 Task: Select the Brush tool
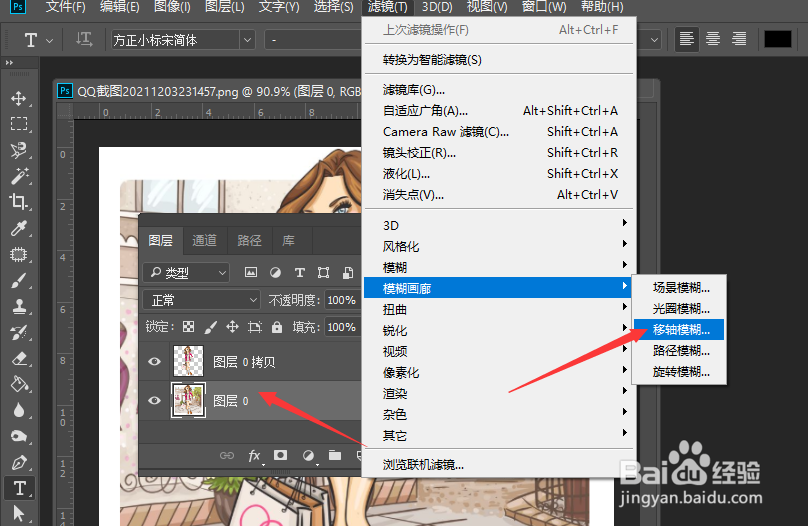[x=19, y=280]
